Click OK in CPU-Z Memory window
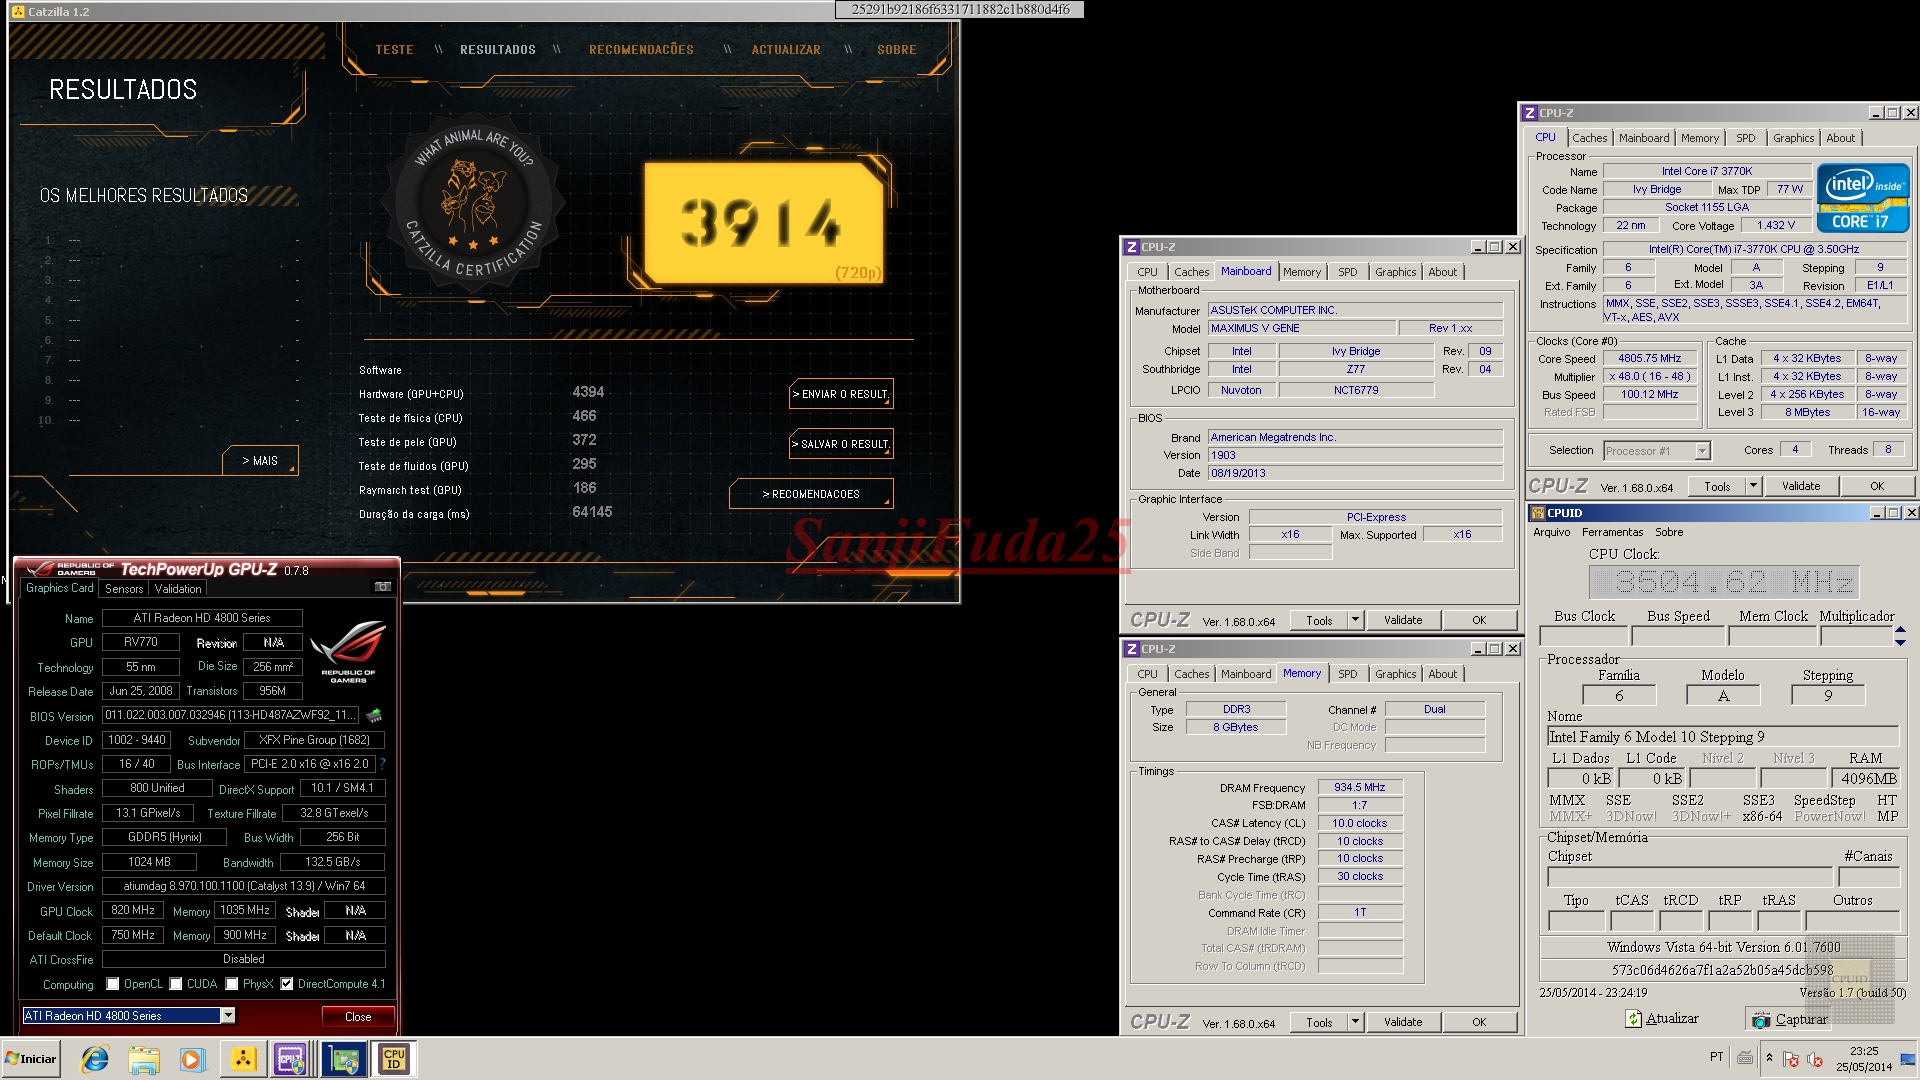This screenshot has height=1080, width=1920. pyautogui.click(x=1478, y=1022)
